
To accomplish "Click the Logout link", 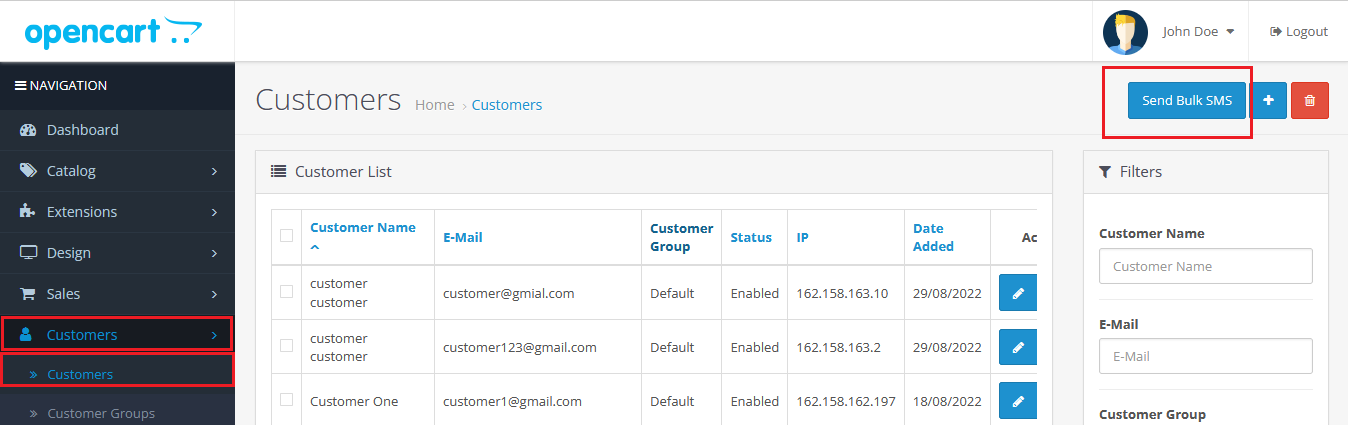I will (1299, 32).
